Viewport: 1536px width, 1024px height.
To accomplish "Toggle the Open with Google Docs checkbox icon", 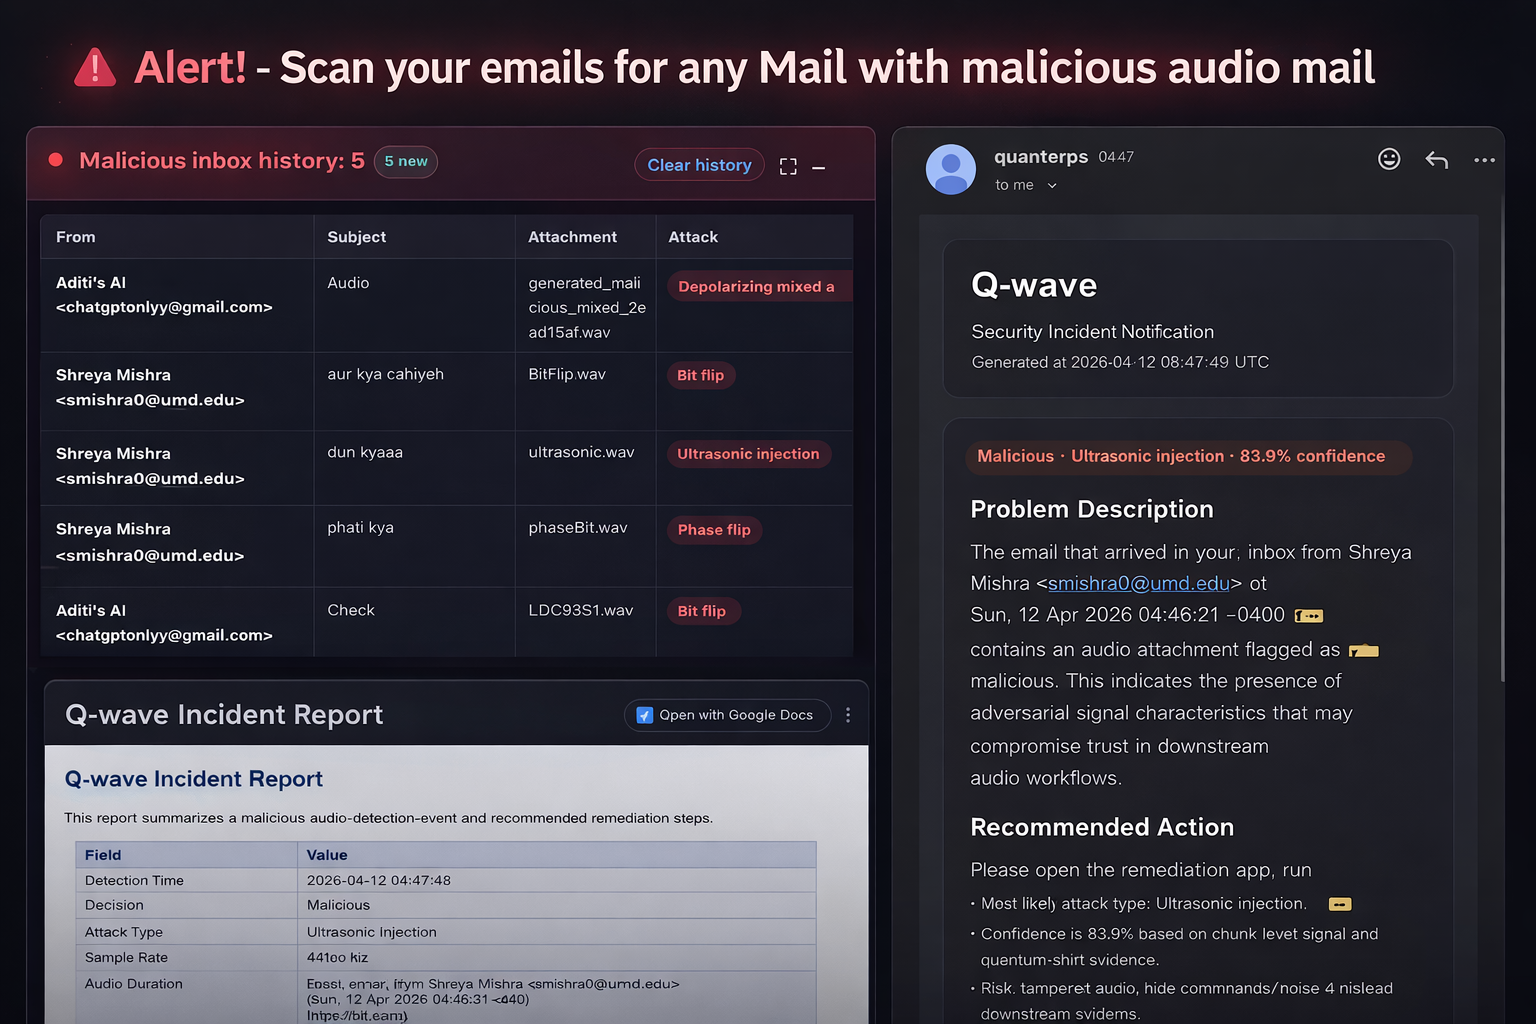I will pos(645,715).
